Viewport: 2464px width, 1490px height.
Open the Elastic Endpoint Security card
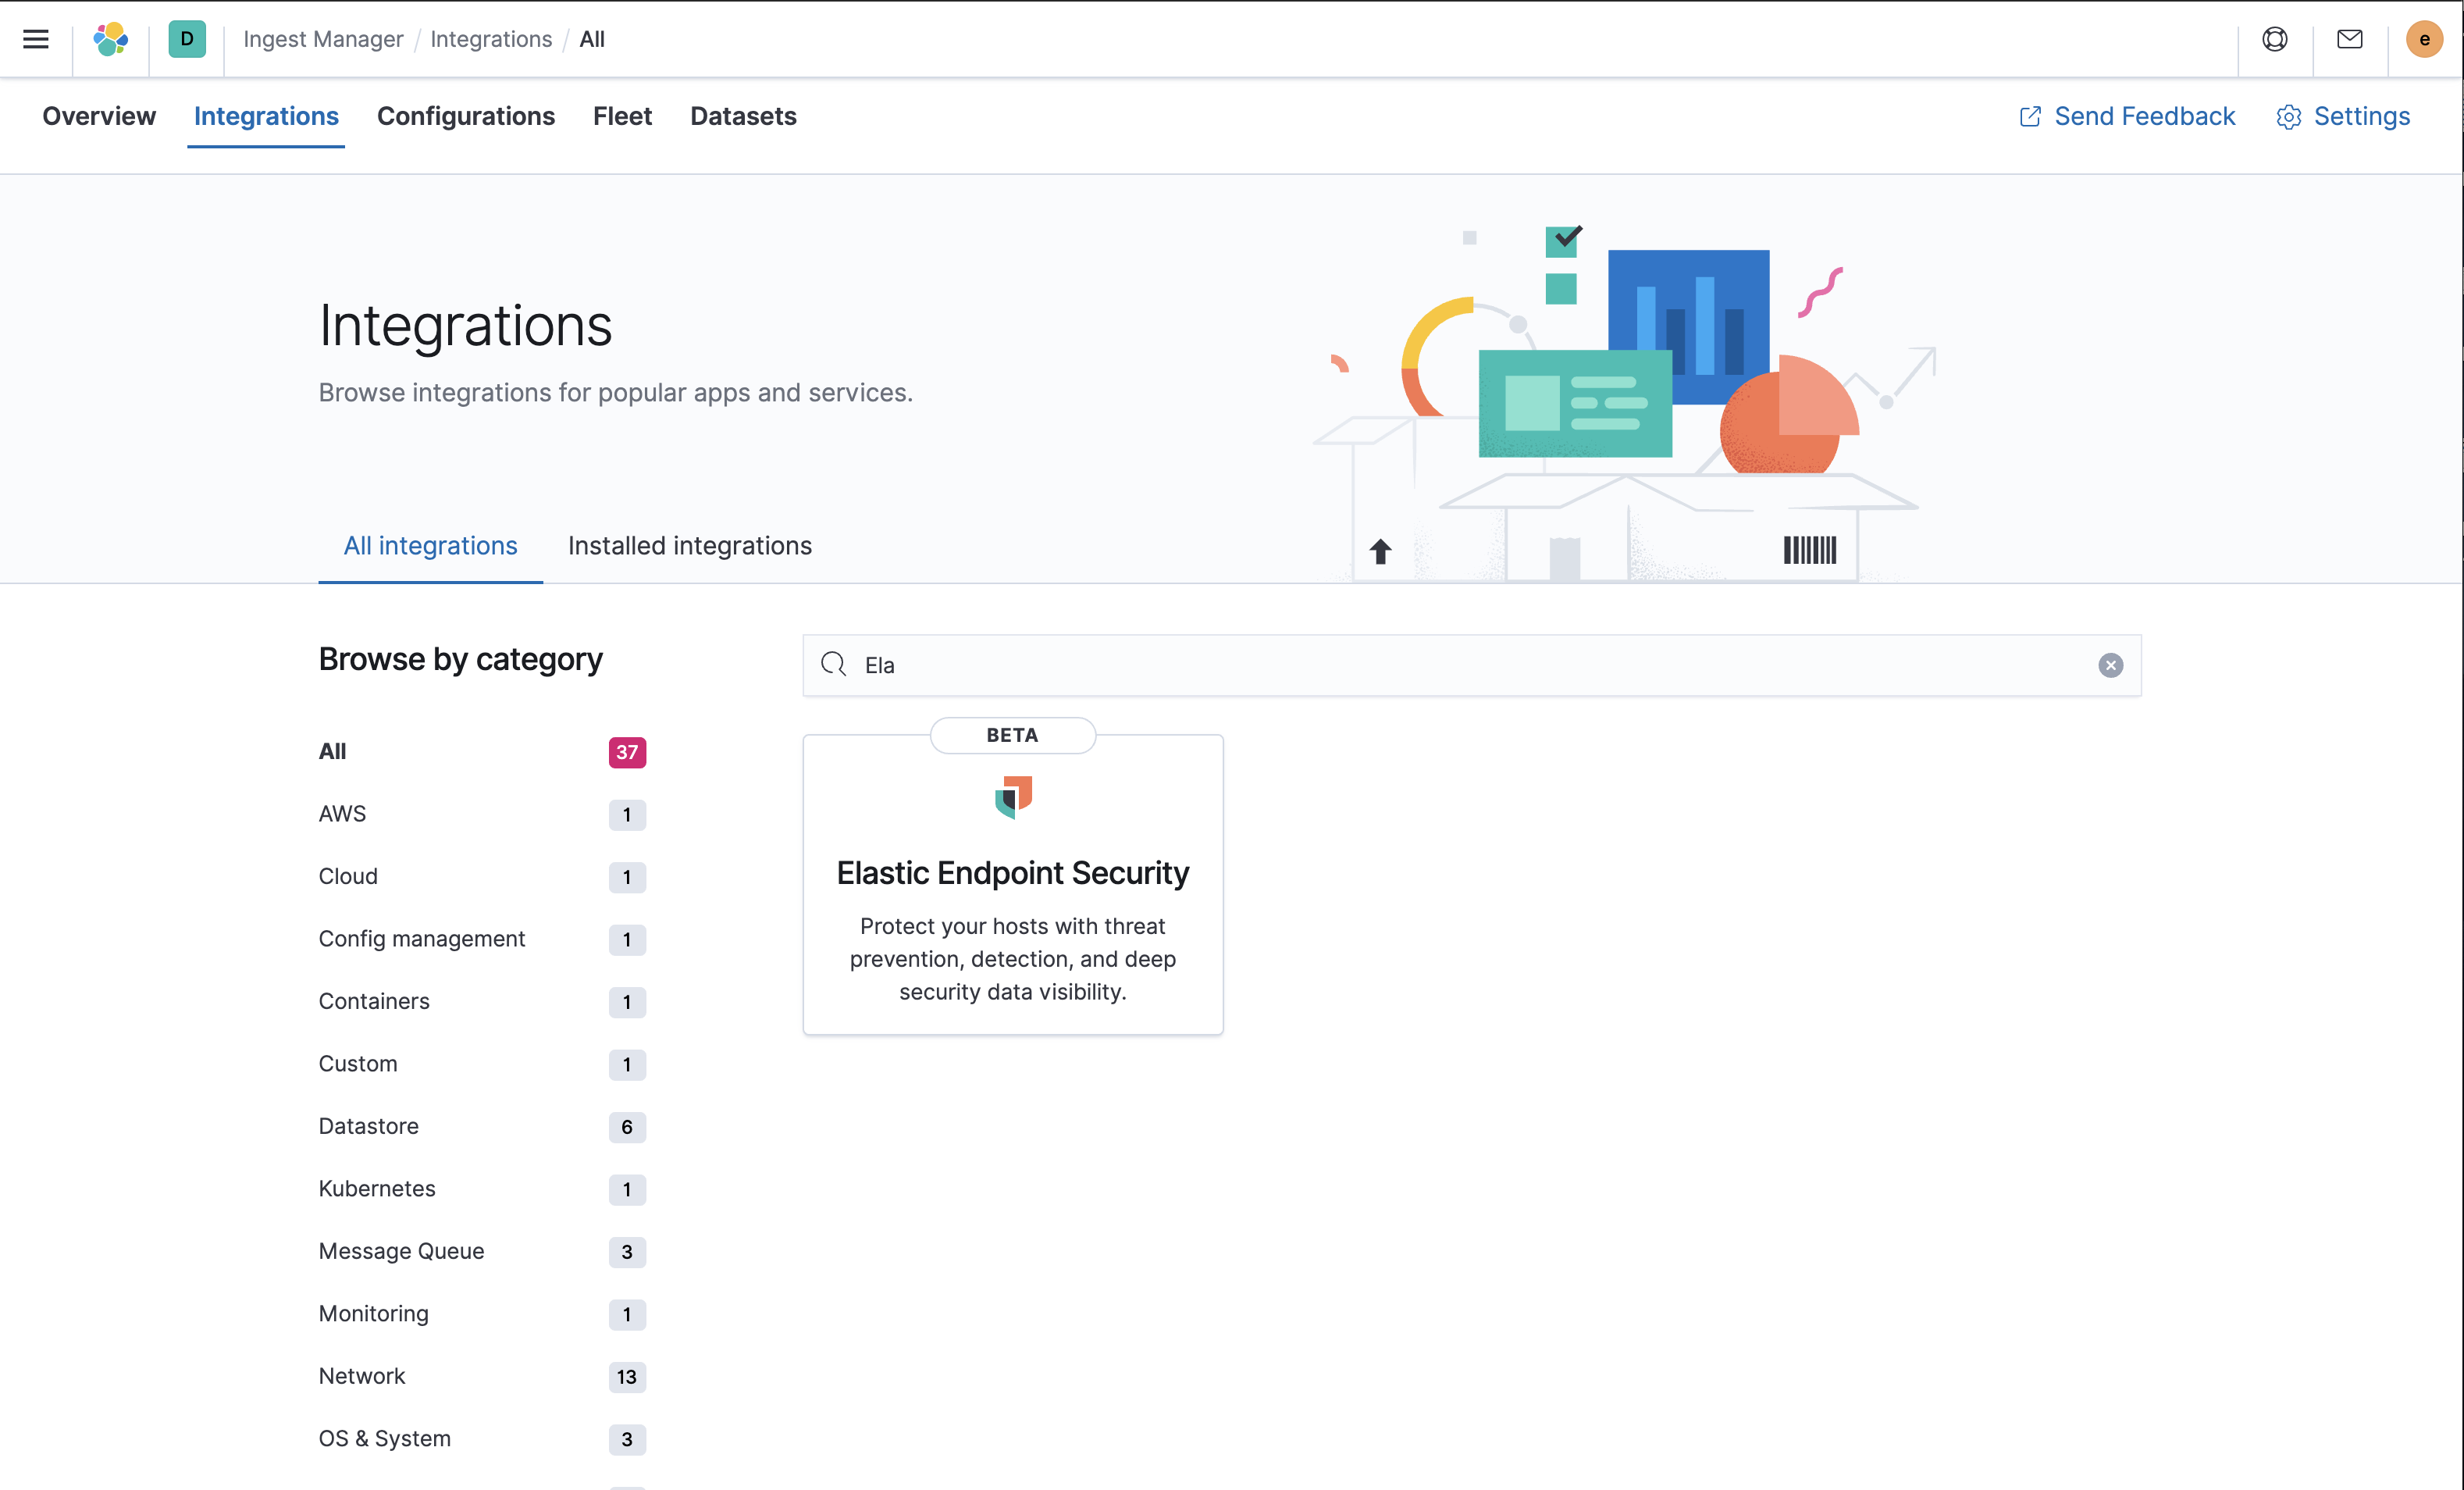click(x=1012, y=884)
